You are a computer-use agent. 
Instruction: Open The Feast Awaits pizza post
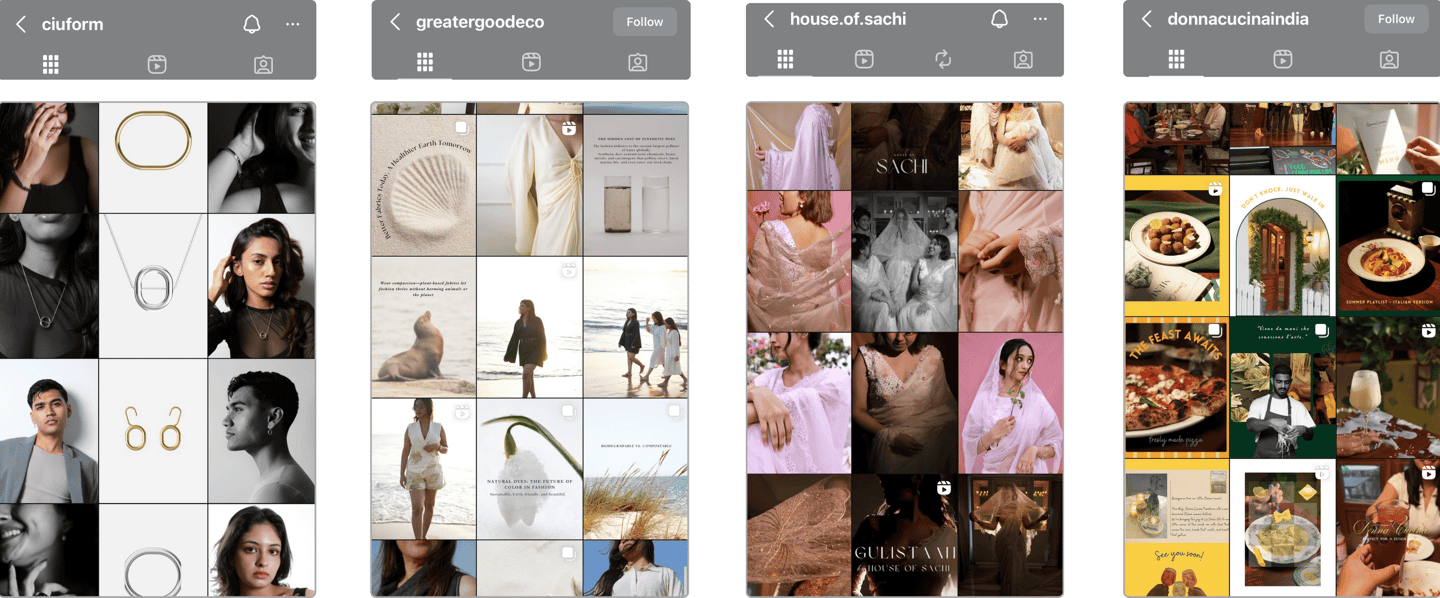[1176, 388]
